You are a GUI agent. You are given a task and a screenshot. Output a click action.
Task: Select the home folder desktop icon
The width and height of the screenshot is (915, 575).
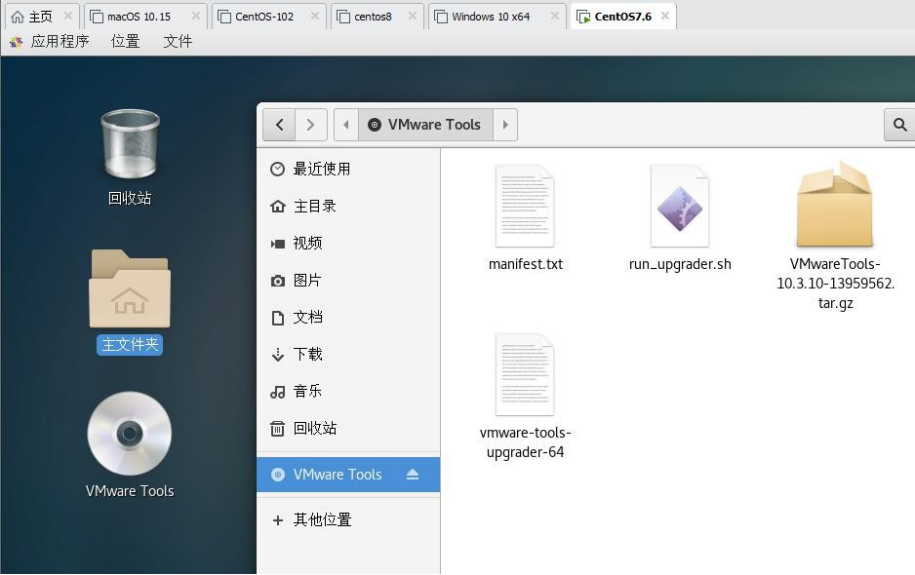[x=130, y=288]
